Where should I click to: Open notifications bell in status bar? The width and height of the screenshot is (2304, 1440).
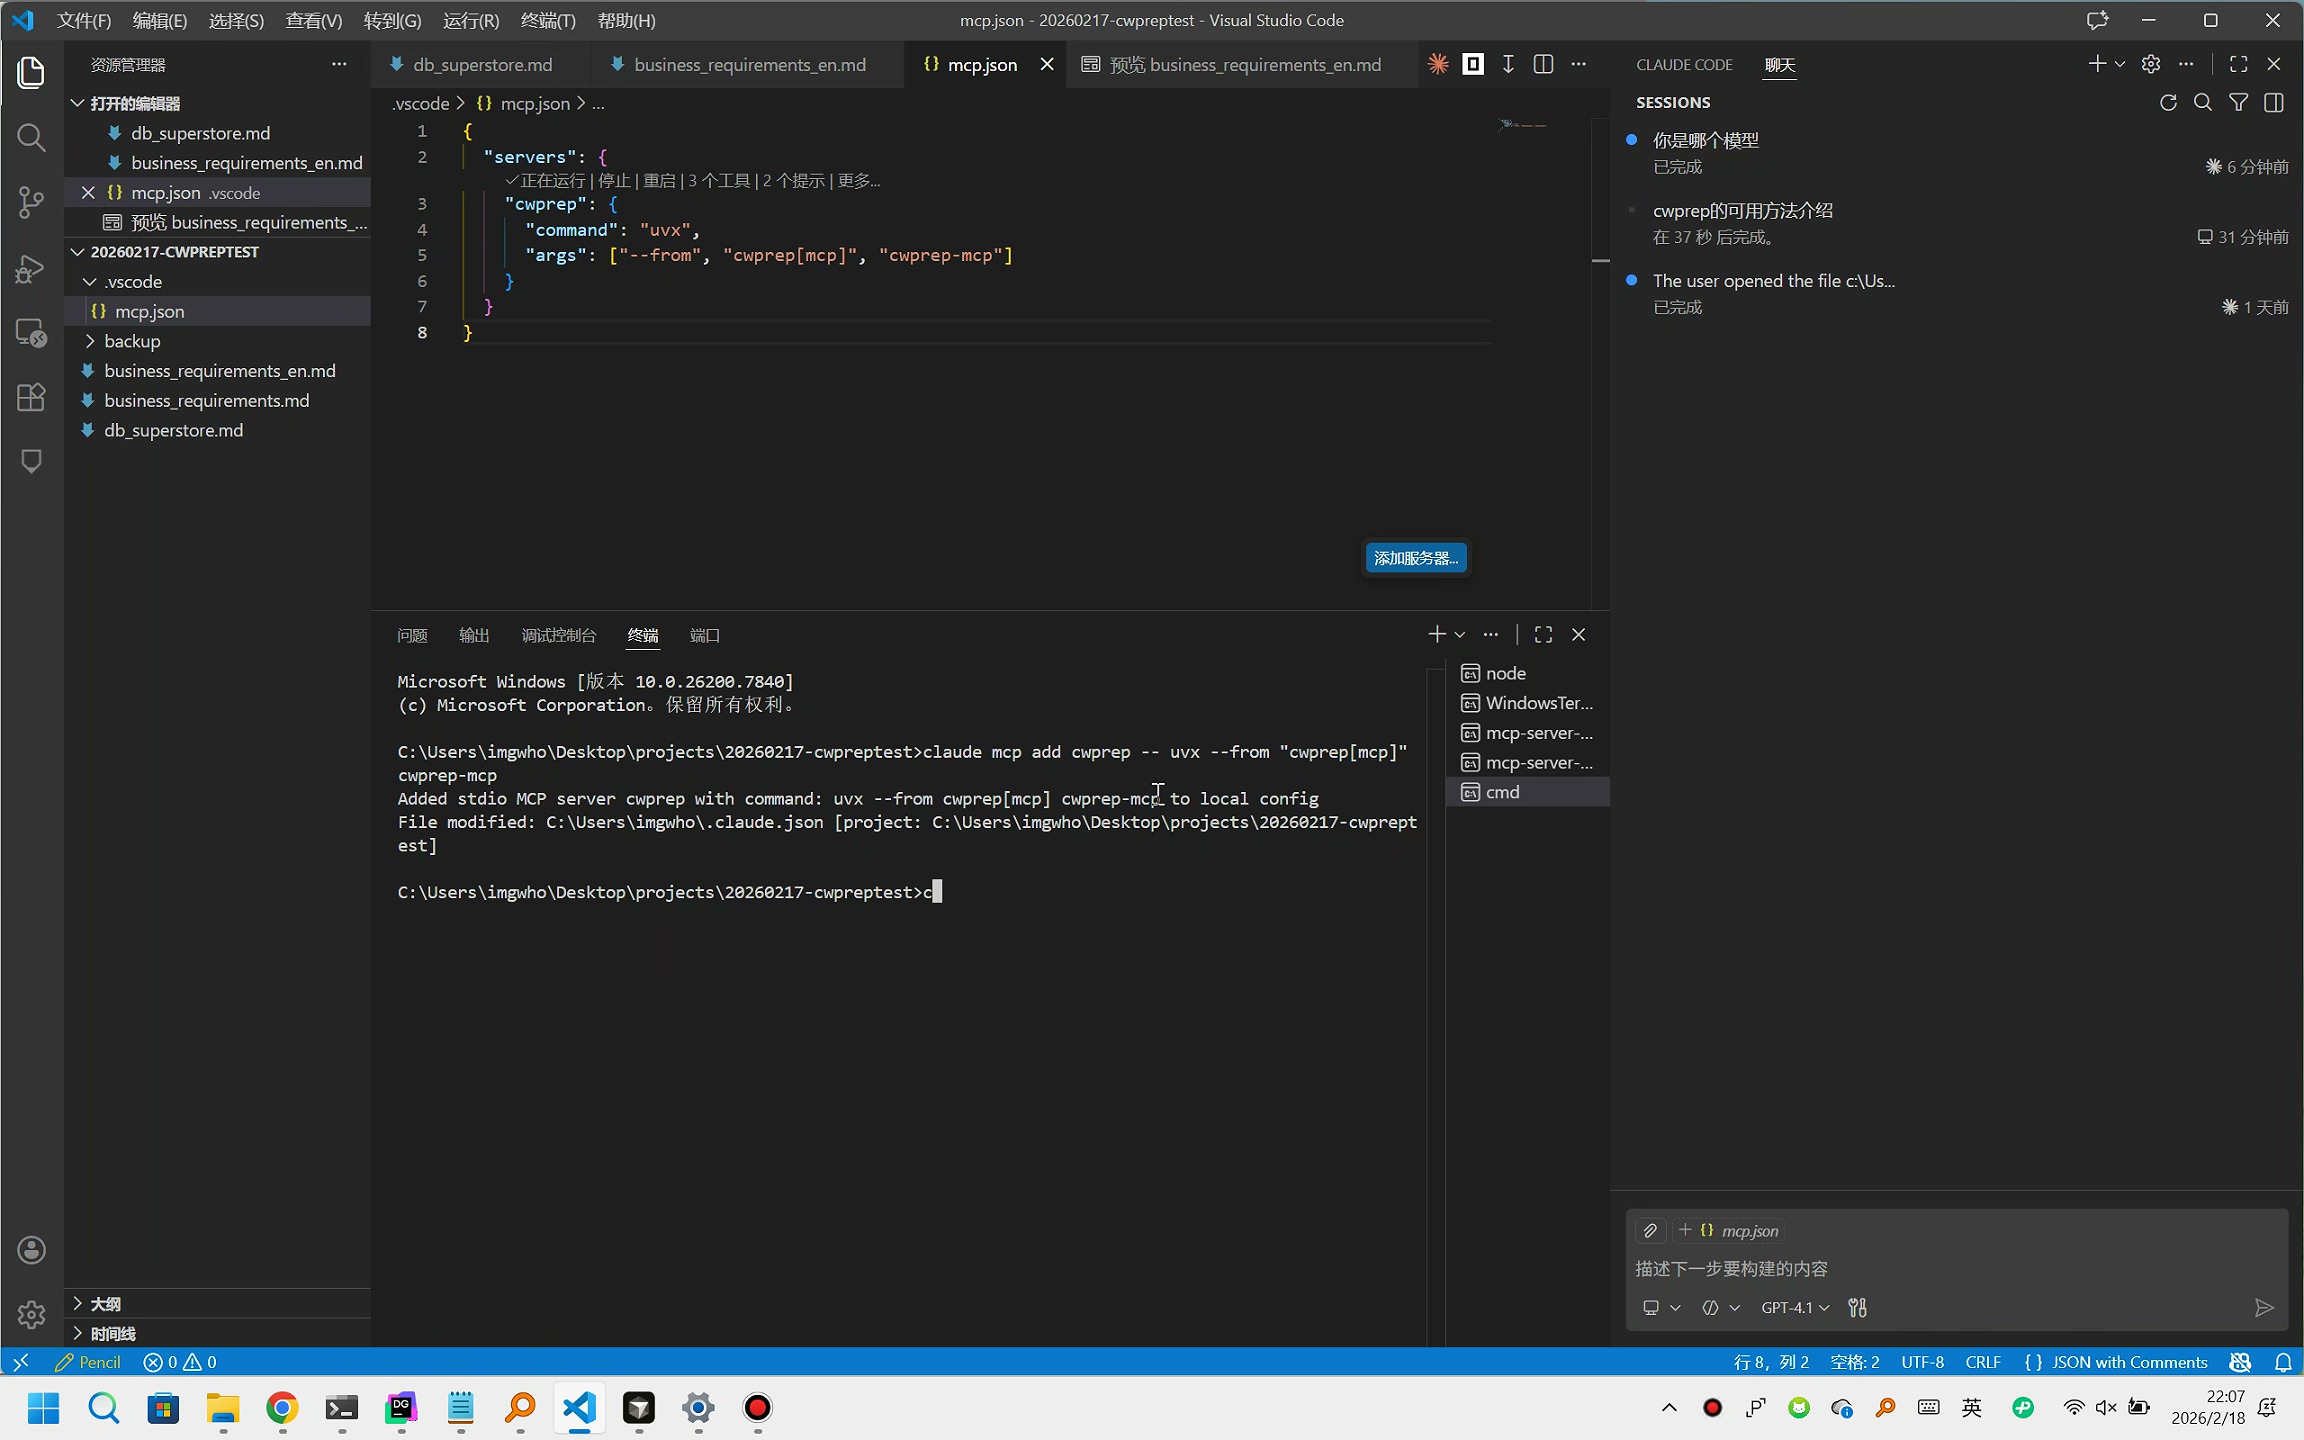tap(2283, 1362)
